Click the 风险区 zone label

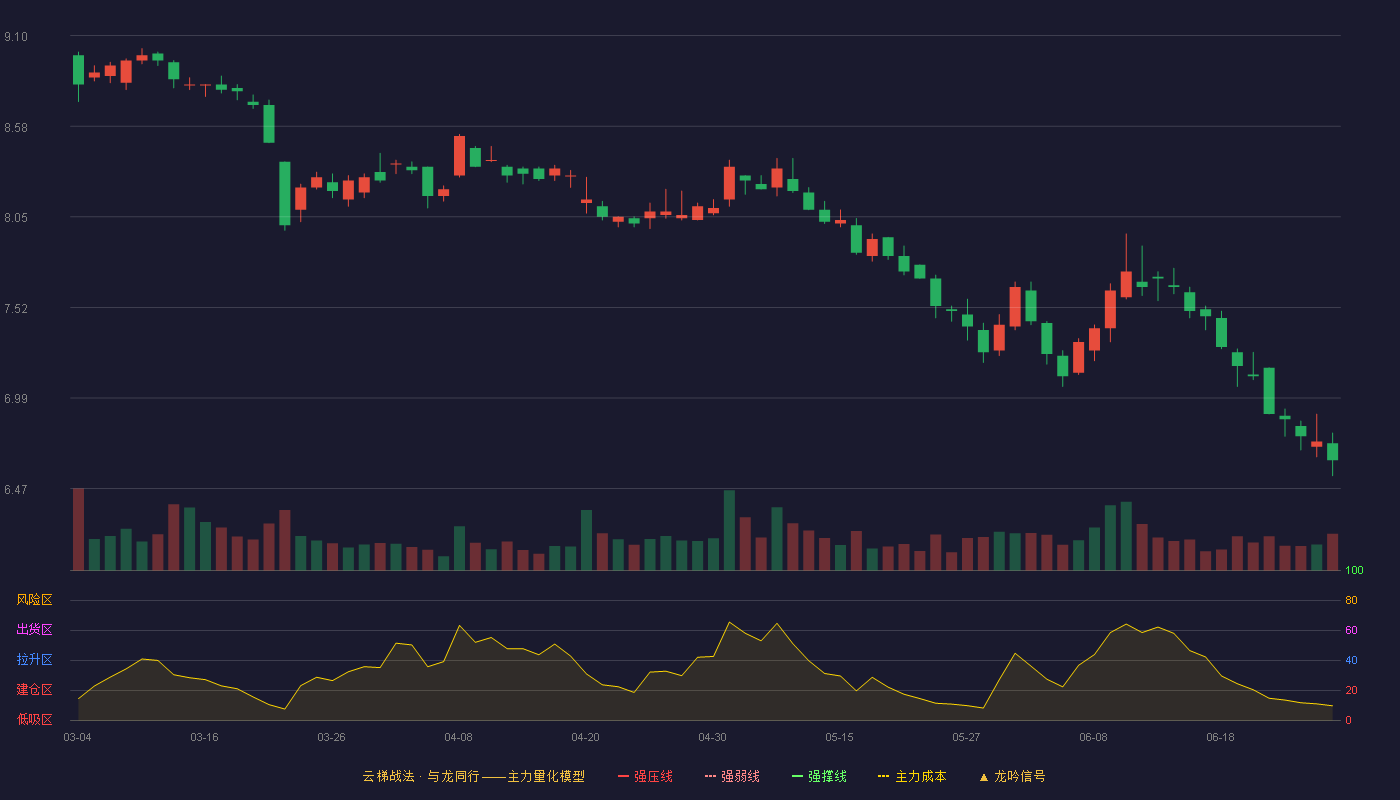pos(34,600)
